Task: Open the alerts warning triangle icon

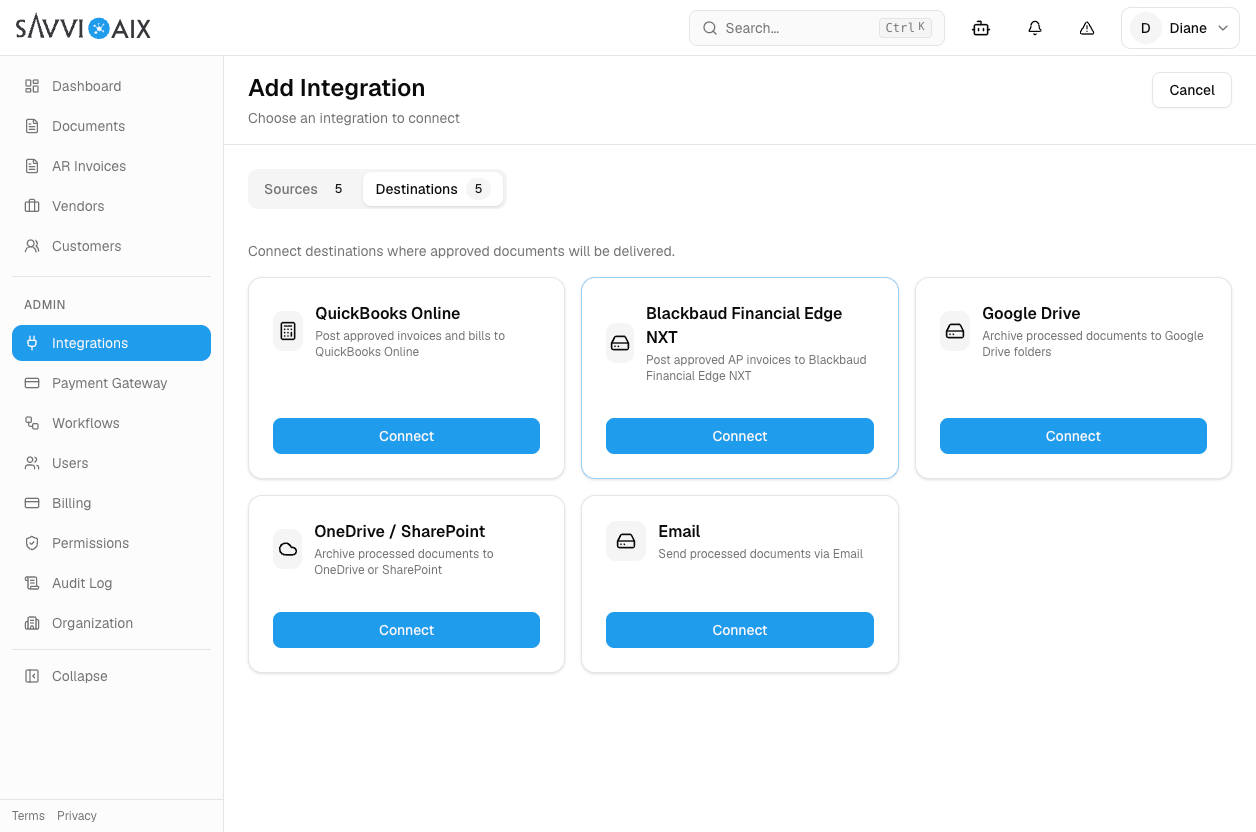Action: point(1087,28)
